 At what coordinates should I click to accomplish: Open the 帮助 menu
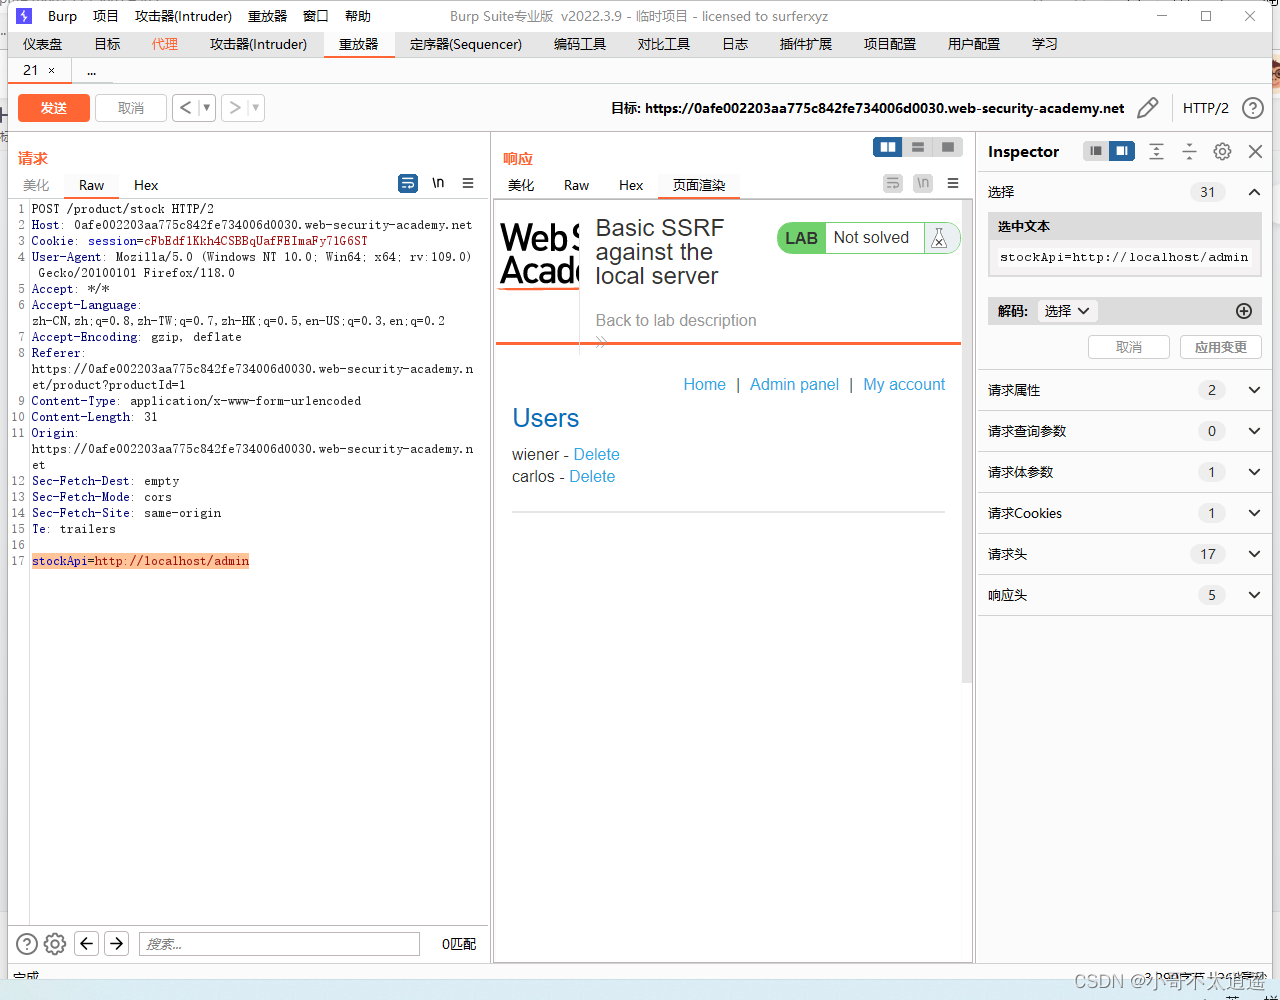point(357,16)
